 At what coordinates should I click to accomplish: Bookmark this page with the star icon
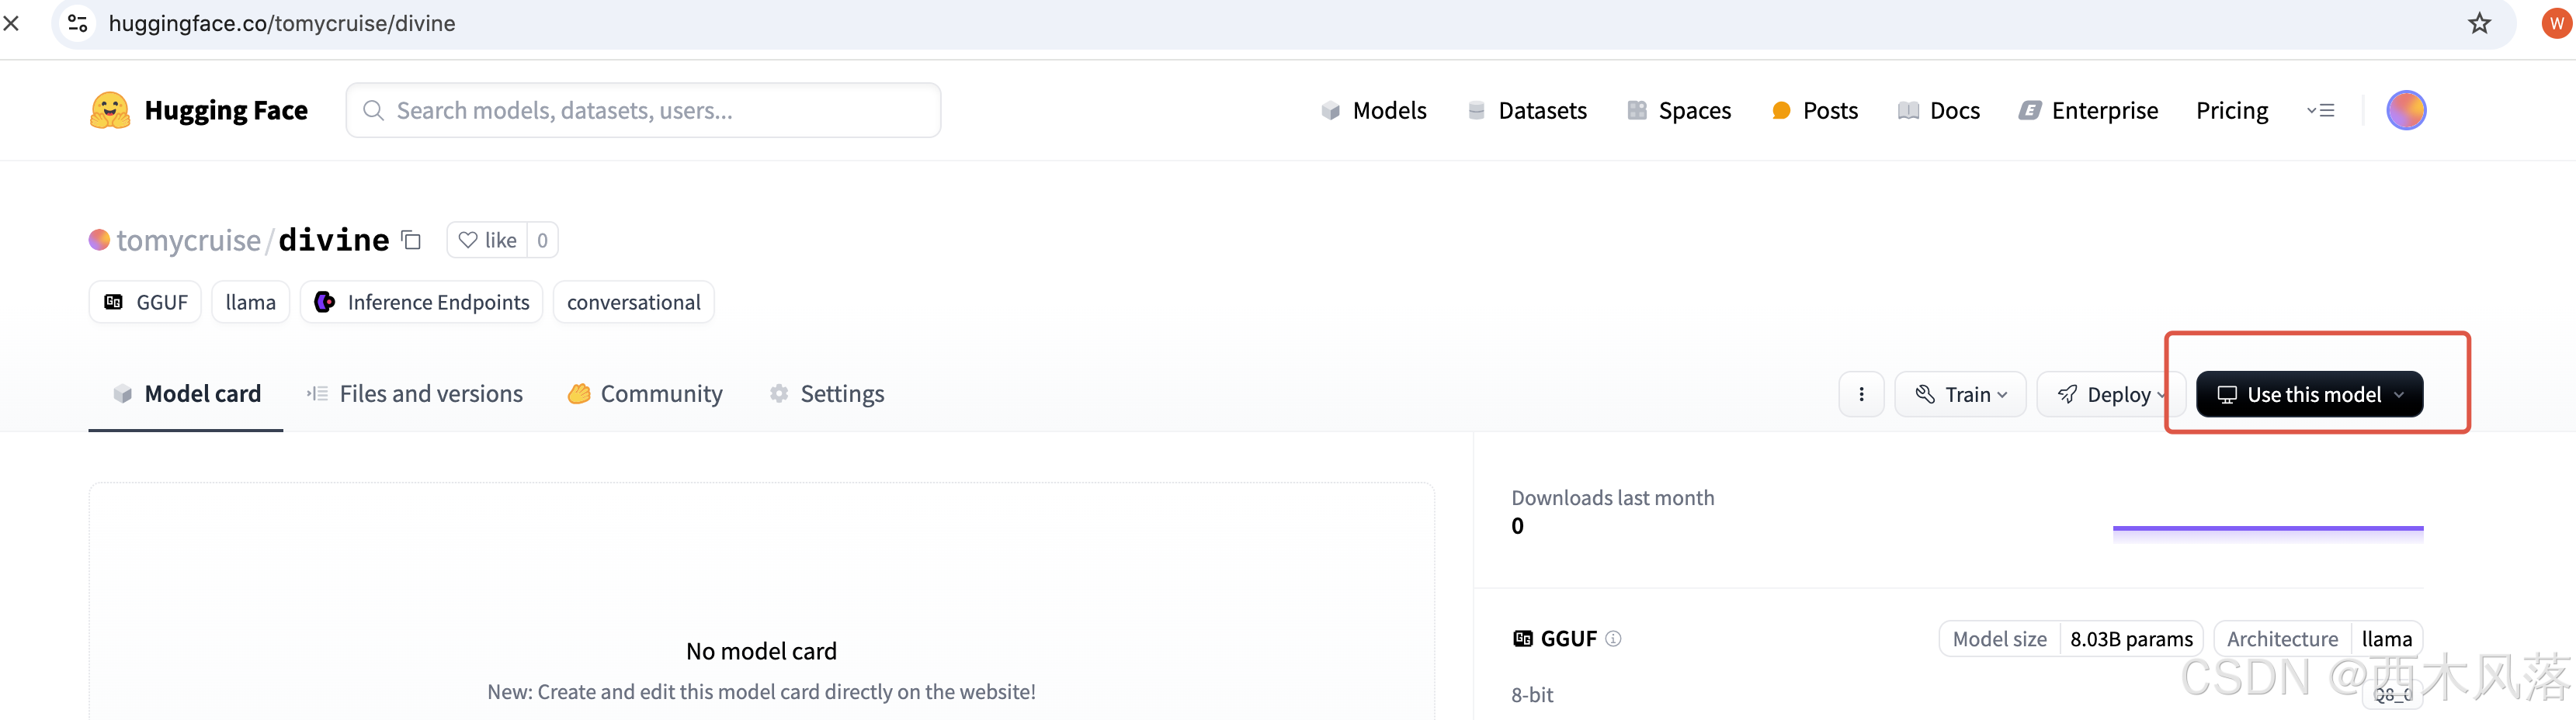point(2479,23)
